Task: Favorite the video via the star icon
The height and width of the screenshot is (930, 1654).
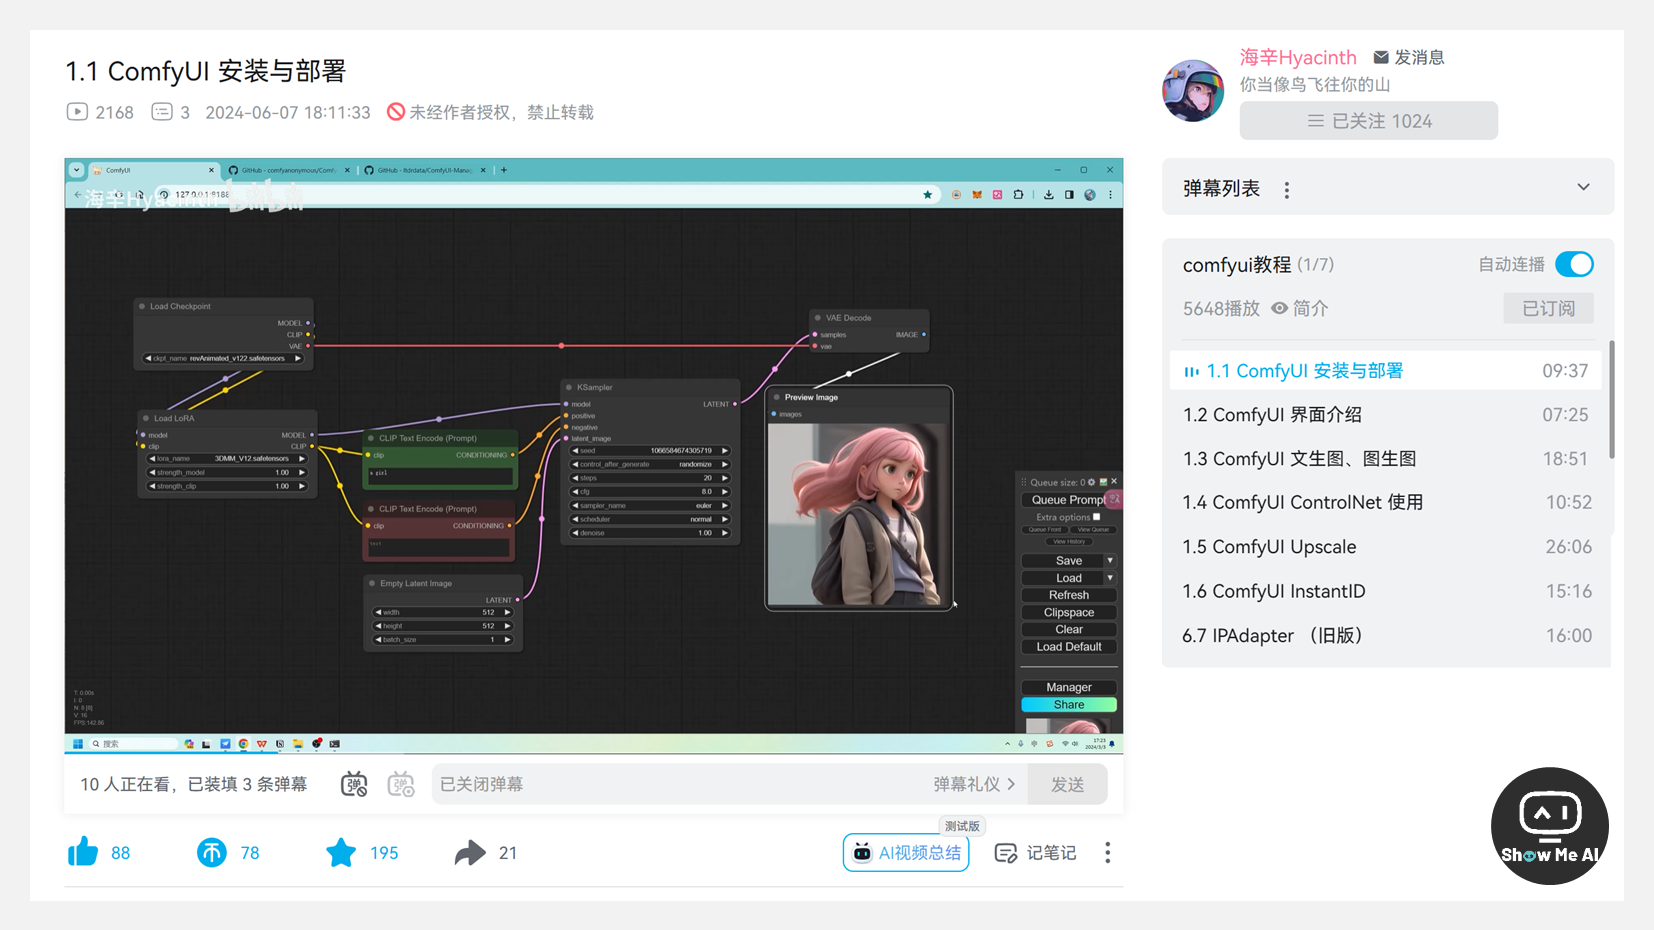Action: point(340,852)
